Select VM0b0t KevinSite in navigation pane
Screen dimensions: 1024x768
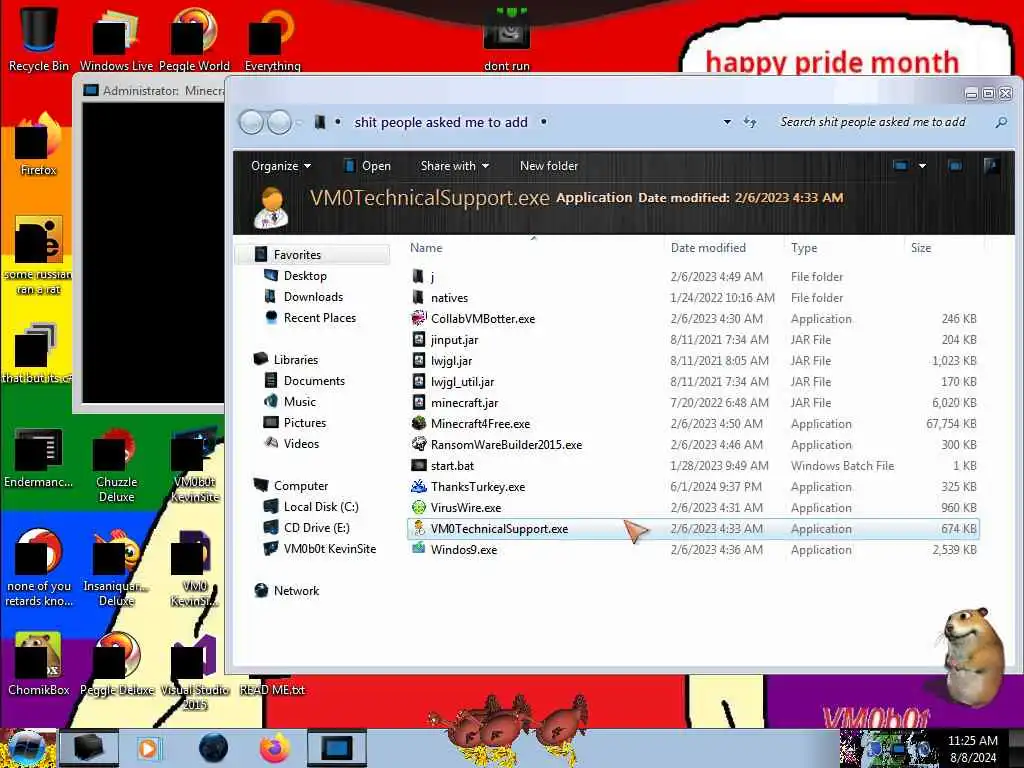(330, 549)
